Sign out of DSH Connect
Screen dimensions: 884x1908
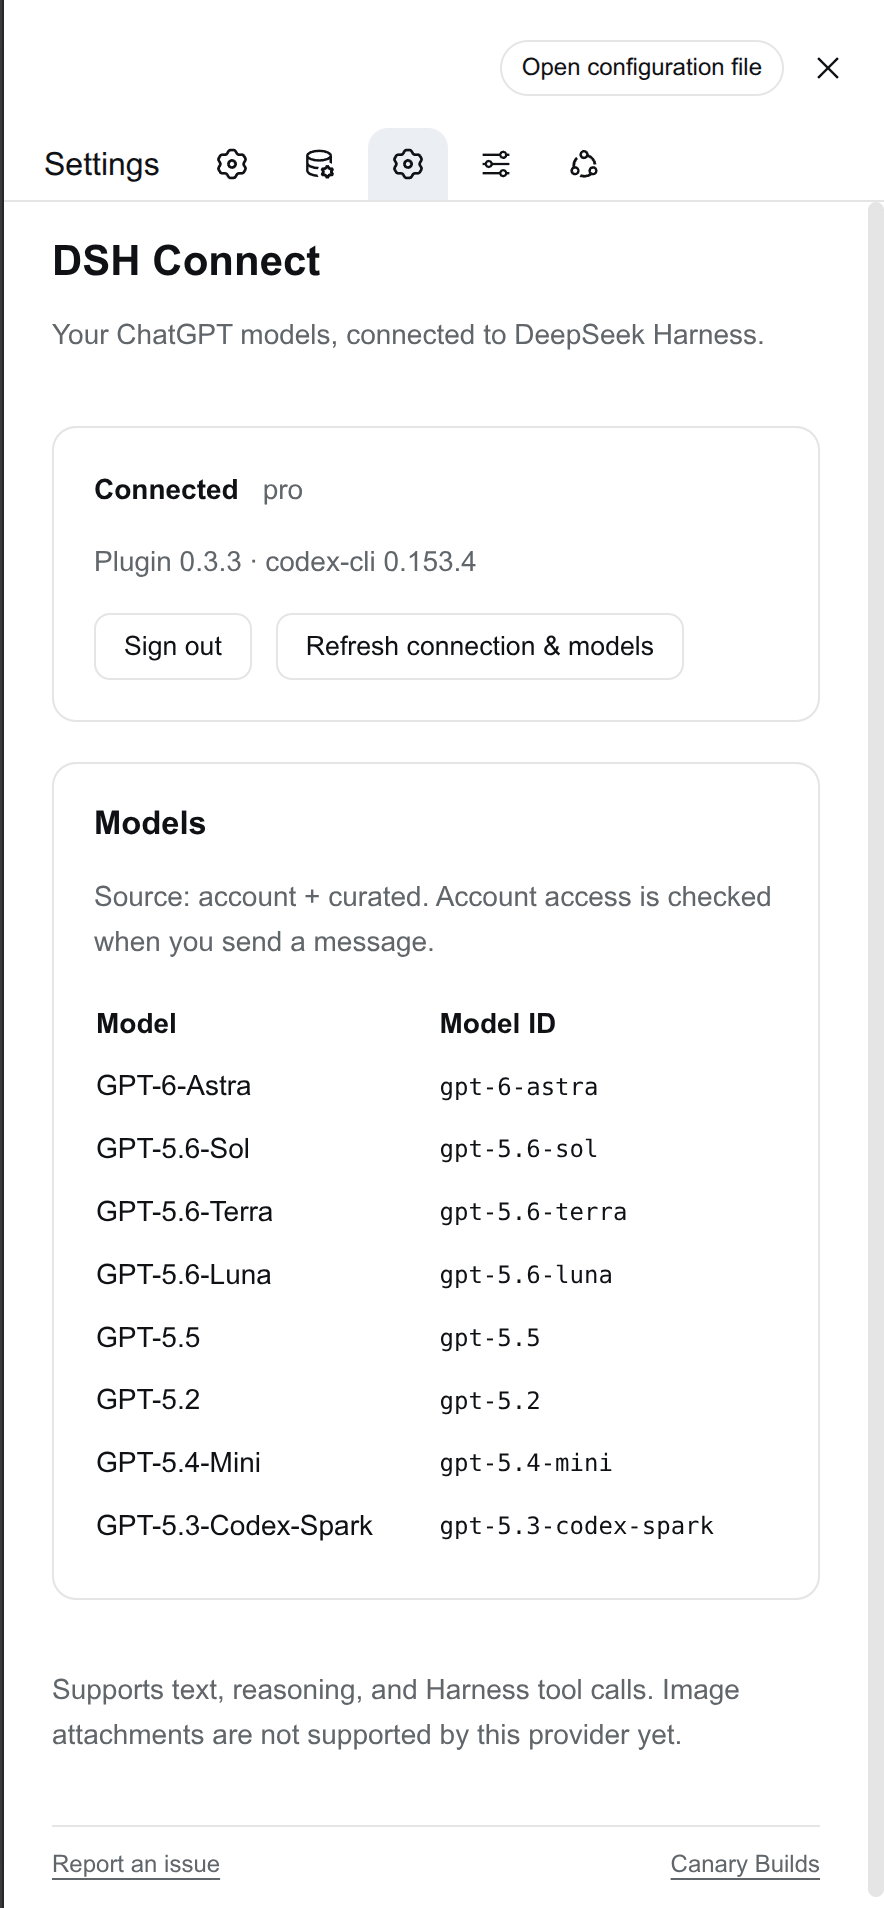pyautogui.click(x=173, y=646)
